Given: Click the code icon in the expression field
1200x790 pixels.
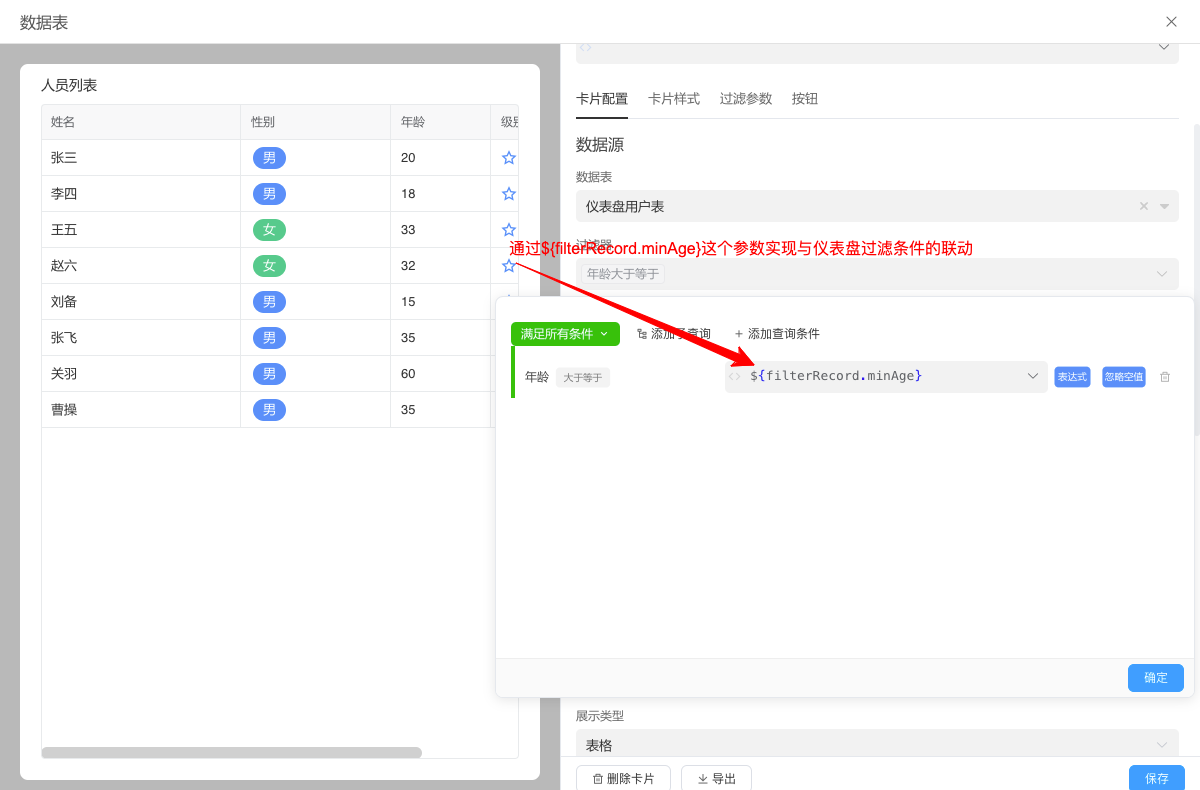Looking at the screenshot, I should pos(735,377).
